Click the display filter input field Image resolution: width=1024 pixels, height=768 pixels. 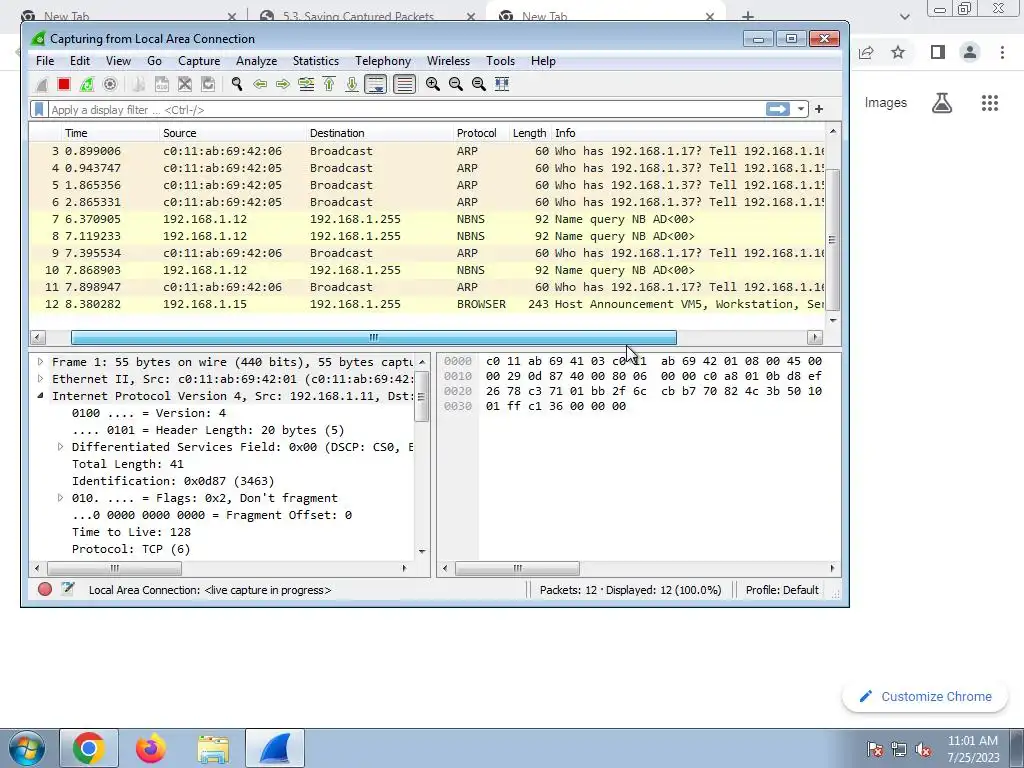point(405,110)
